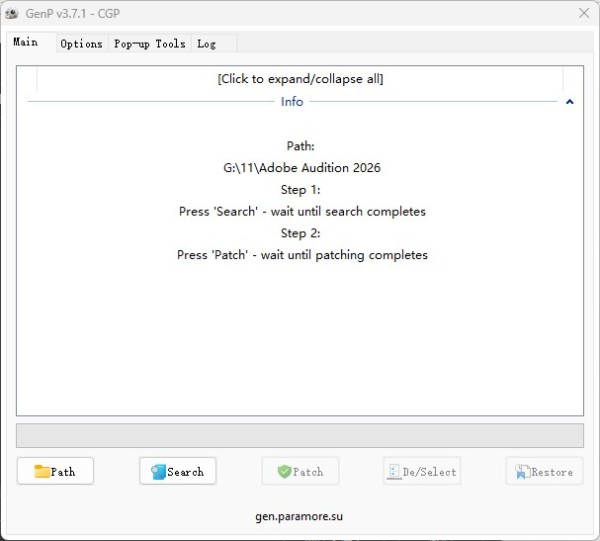Click the "Press 'Patch'" instruction line
The height and width of the screenshot is (541, 600).
(302, 255)
